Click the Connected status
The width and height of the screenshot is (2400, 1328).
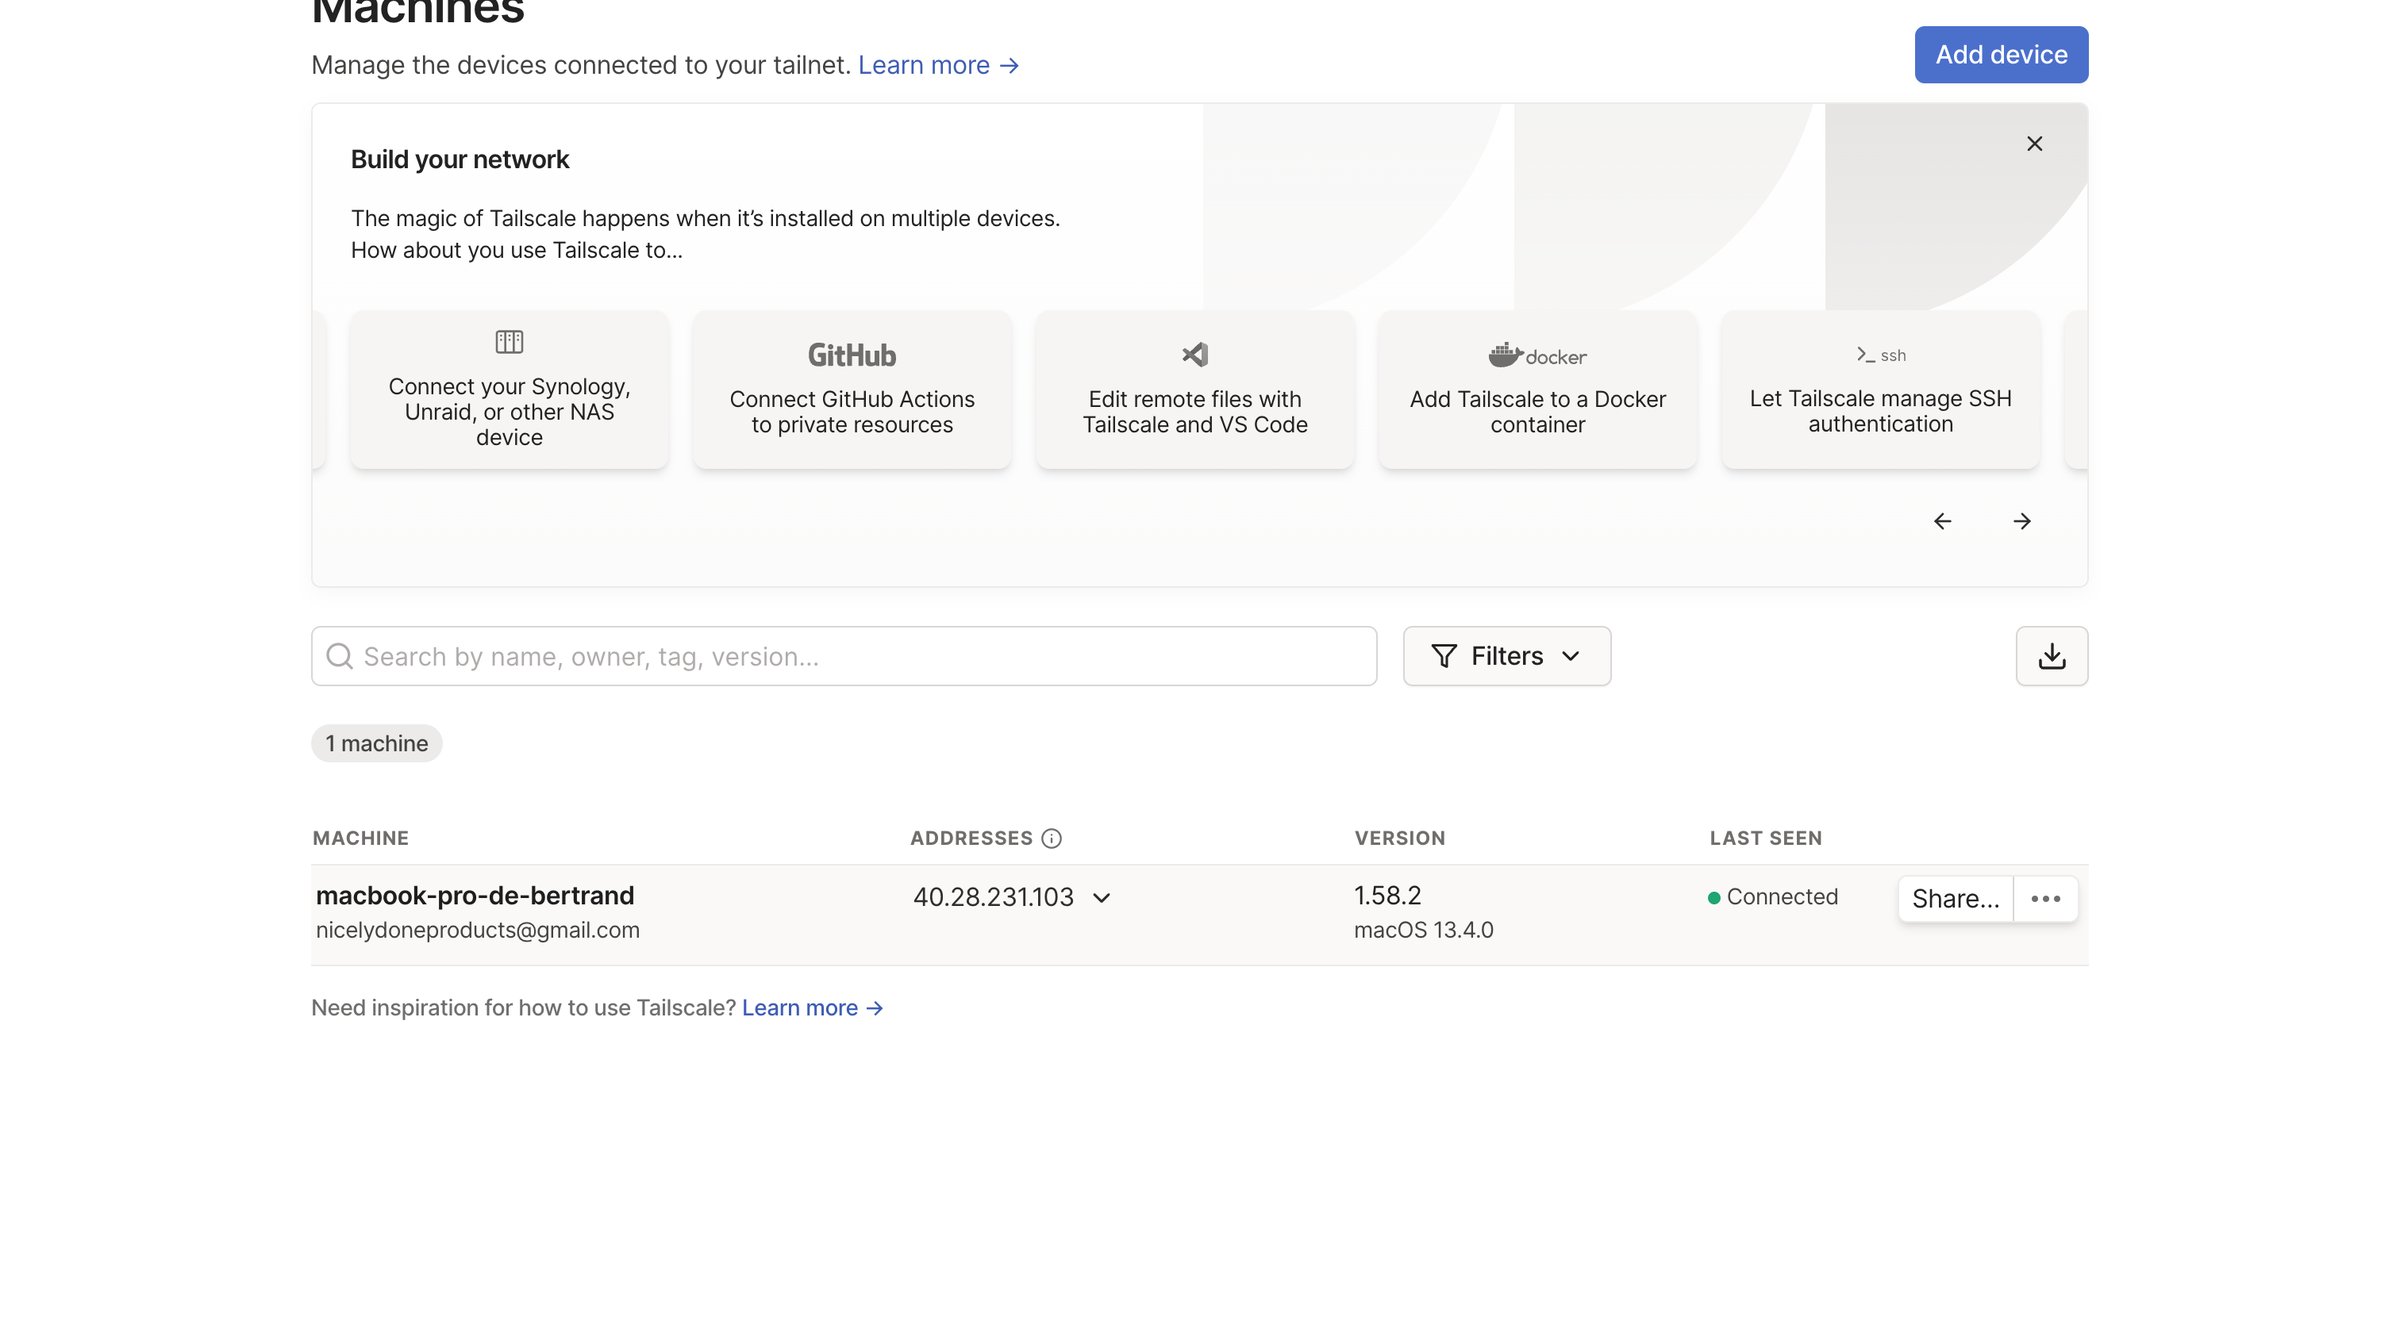(1773, 897)
